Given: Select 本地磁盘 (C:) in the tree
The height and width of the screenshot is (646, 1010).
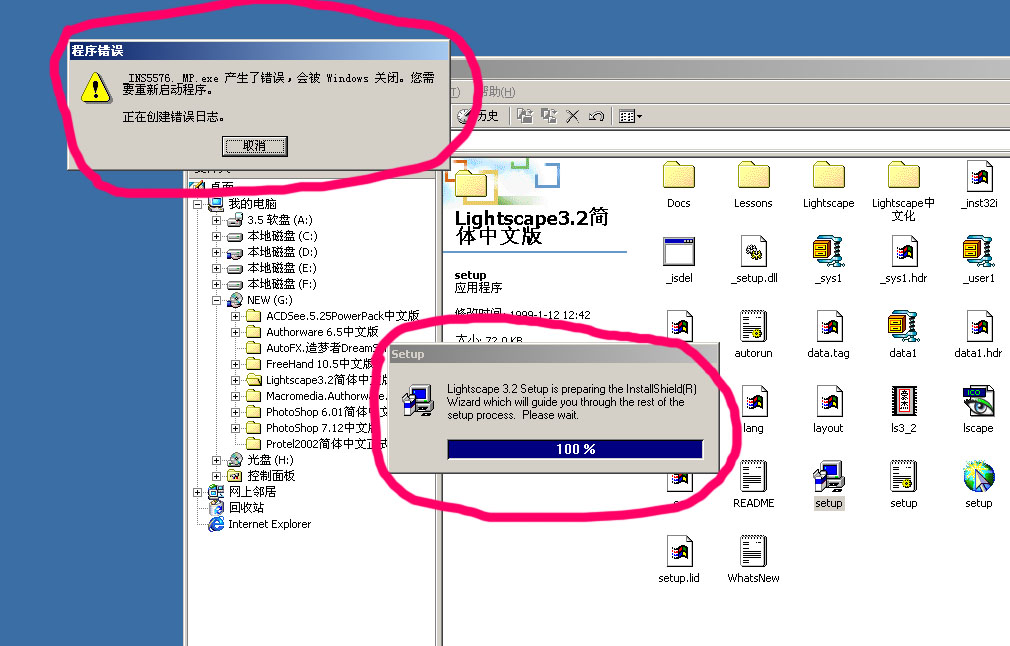Looking at the screenshot, I should pyautogui.click(x=282, y=236).
